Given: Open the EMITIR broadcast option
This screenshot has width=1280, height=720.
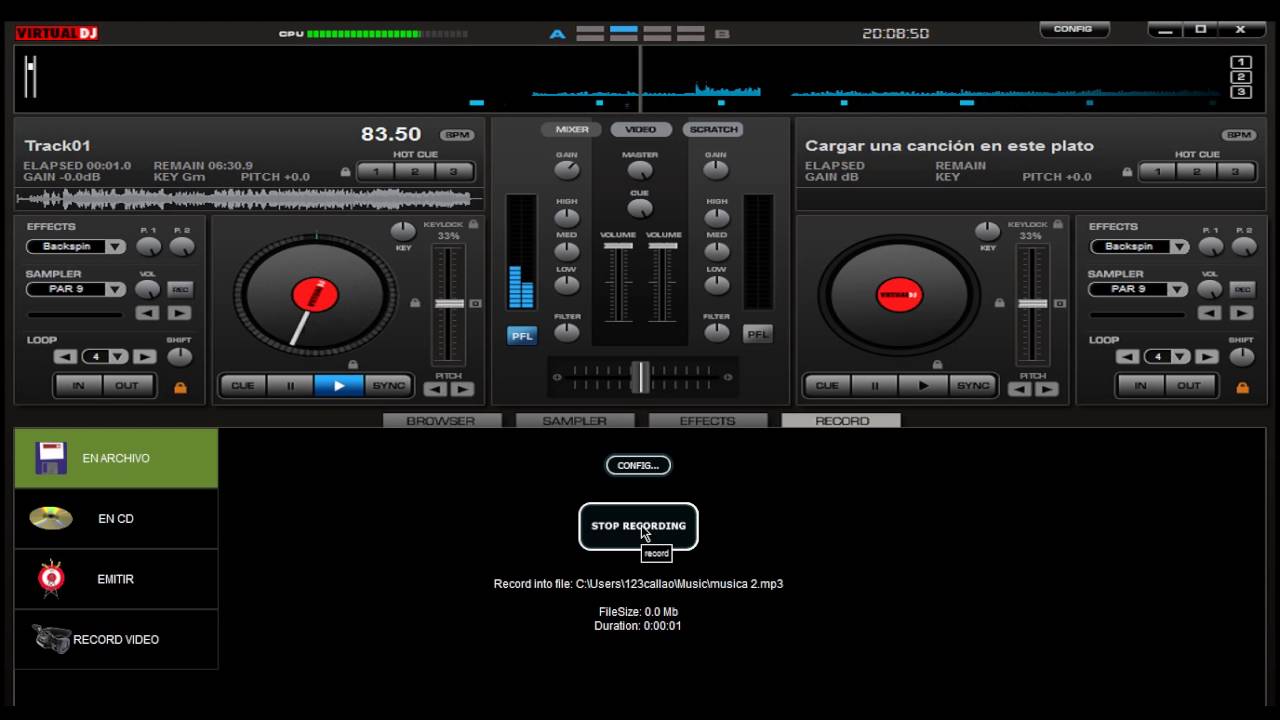Looking at the screenshot, I should (116, 579).
